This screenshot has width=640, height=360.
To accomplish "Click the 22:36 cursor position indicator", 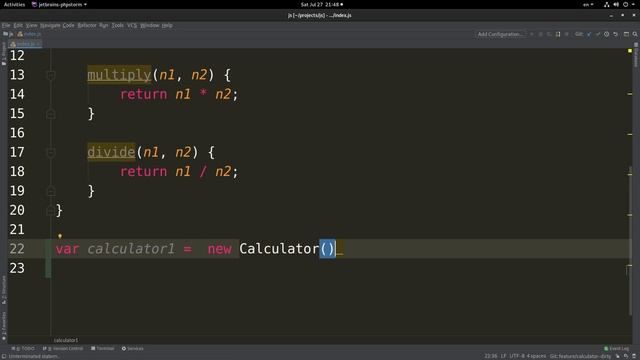I will [x=491, y=356].
